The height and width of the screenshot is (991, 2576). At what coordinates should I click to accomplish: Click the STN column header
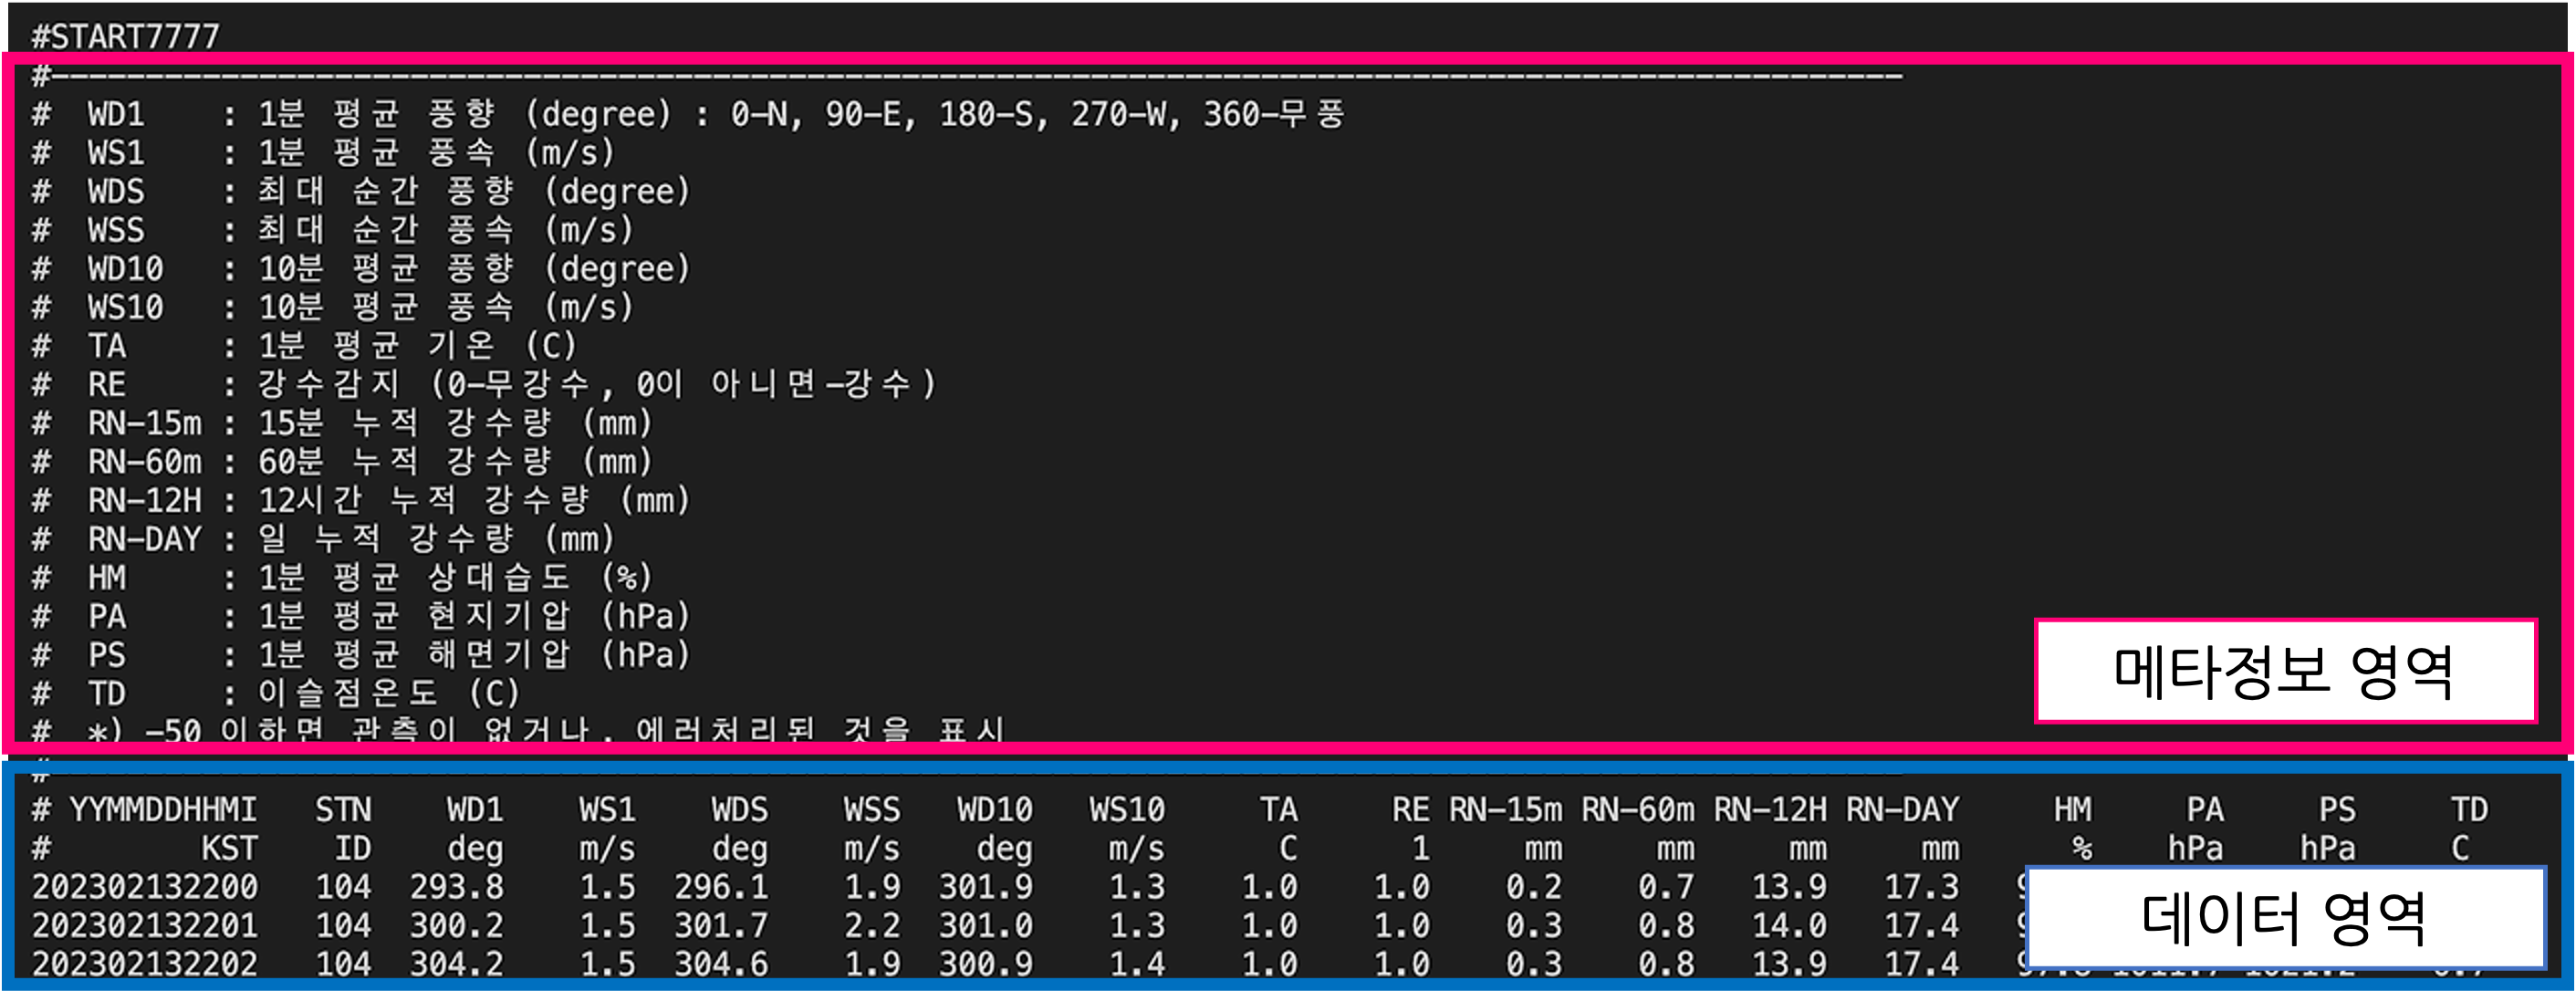pyautogui.click(x=343, y=809)
